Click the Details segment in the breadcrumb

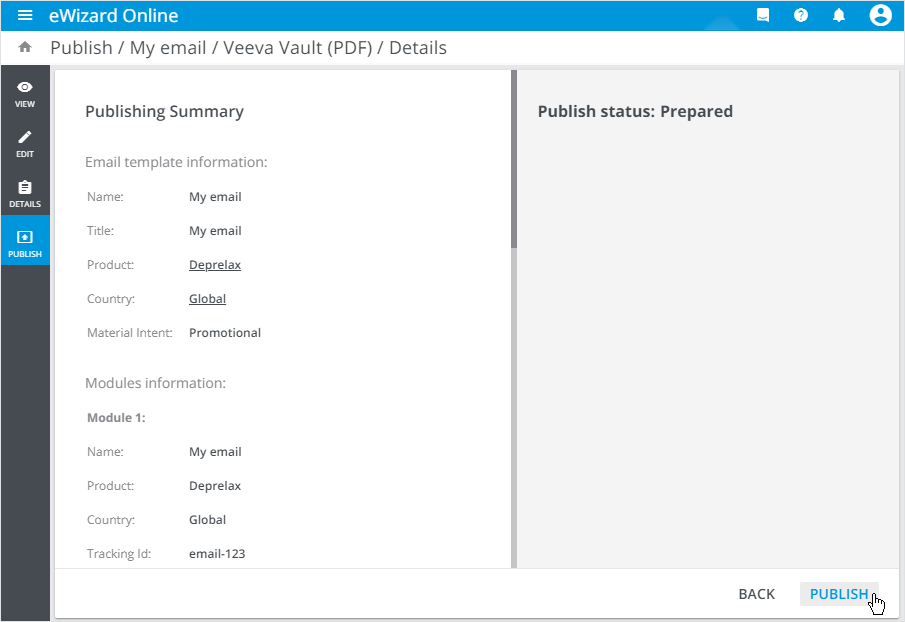(418, 48)
